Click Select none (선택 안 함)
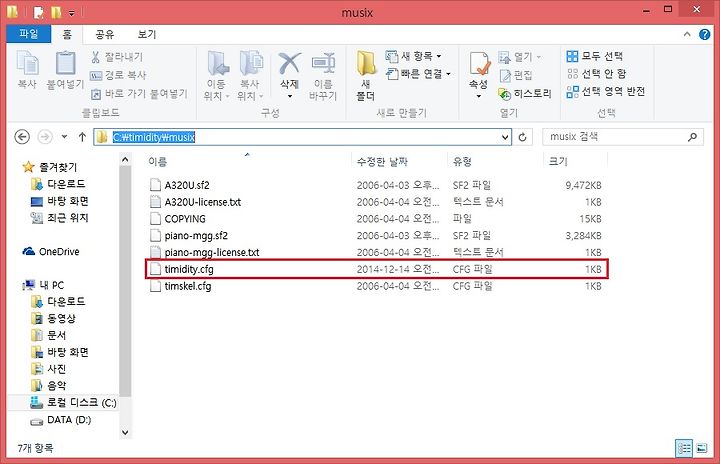Screen dimensions: 720x464 click(596, 74)
